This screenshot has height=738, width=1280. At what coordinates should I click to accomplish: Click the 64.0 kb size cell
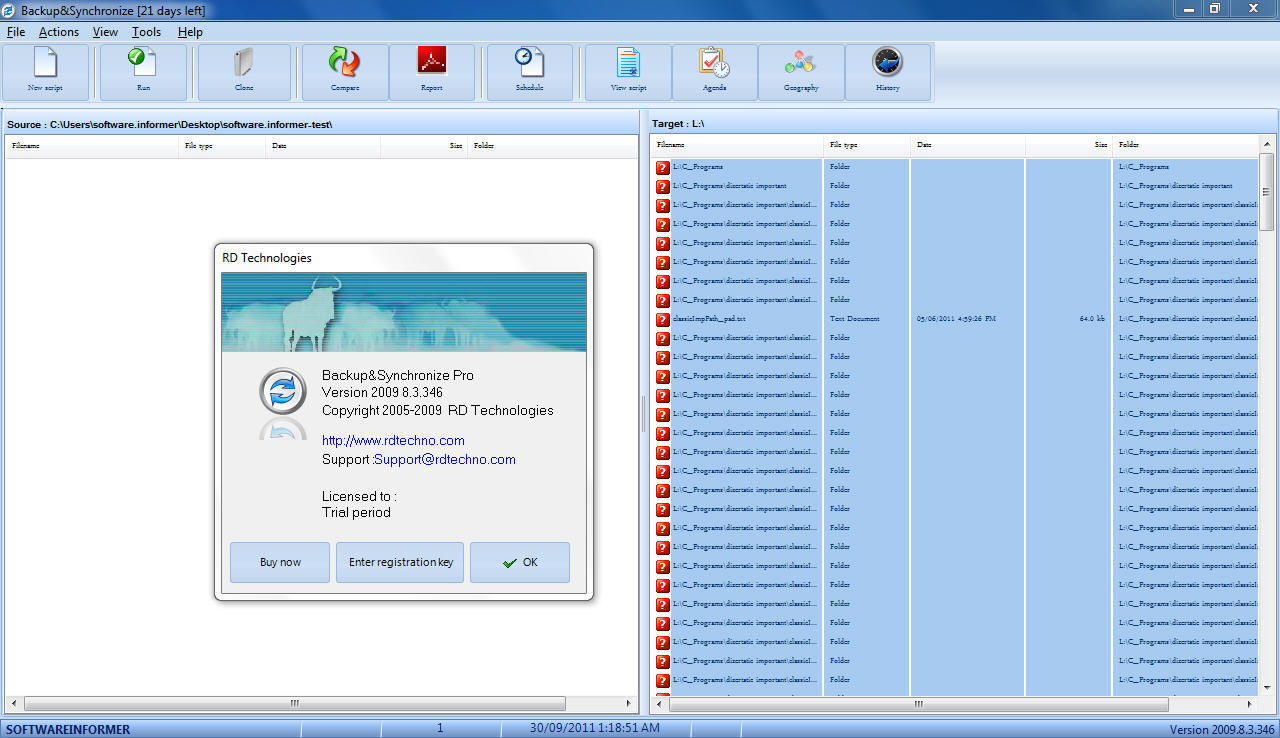click(1092, 319)
